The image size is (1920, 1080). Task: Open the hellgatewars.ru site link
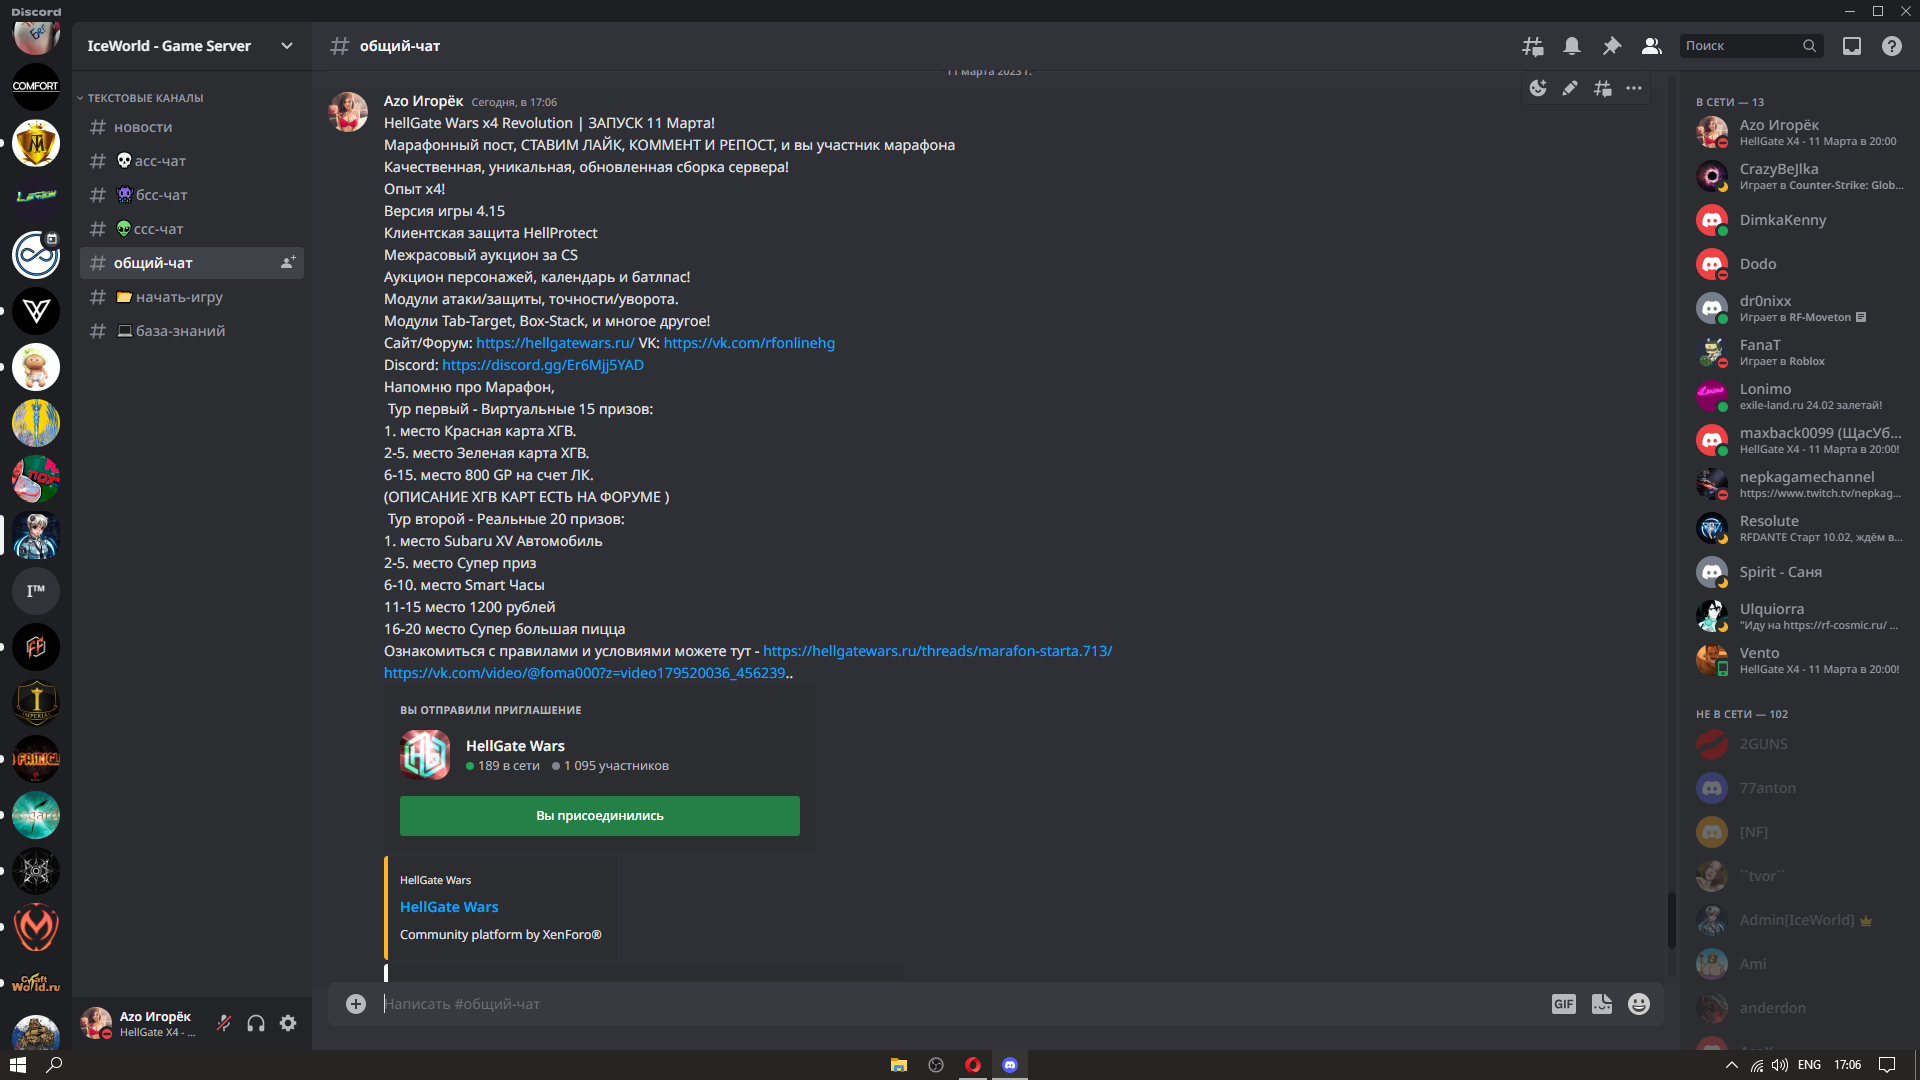pyautogui.click(x=555, y=343)
